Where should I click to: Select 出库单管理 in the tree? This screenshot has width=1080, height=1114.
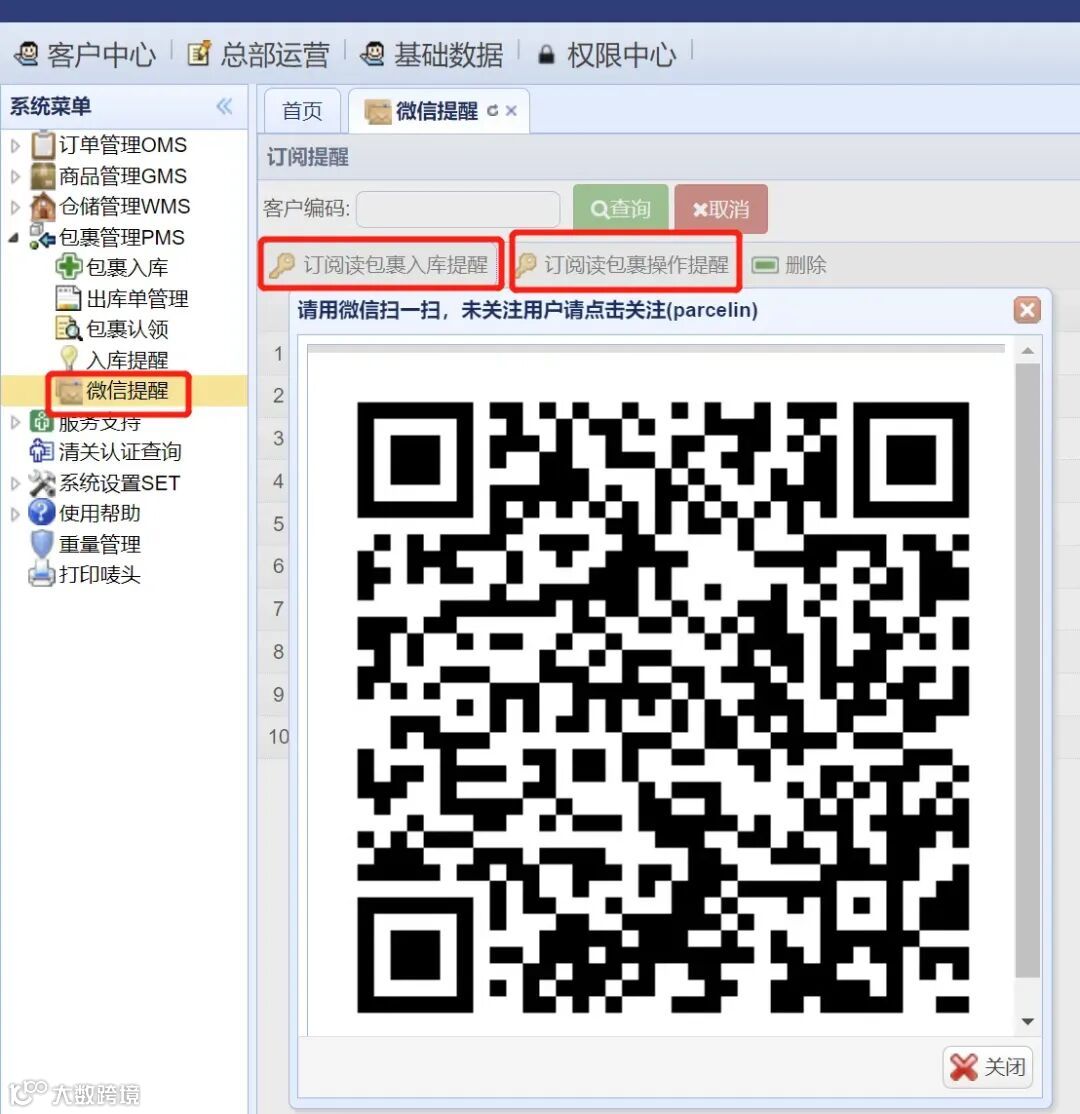[137, 298]
